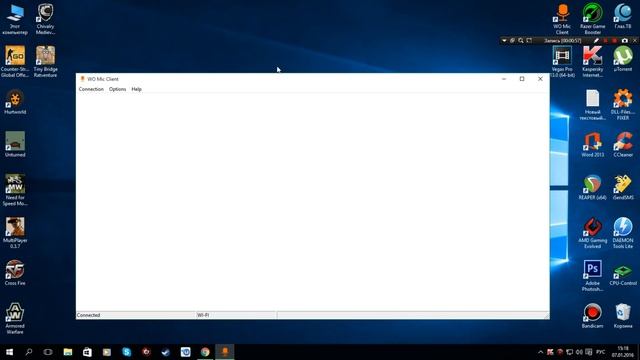Select the Kaspersky Internet Security shortcut

click(593, 61)
